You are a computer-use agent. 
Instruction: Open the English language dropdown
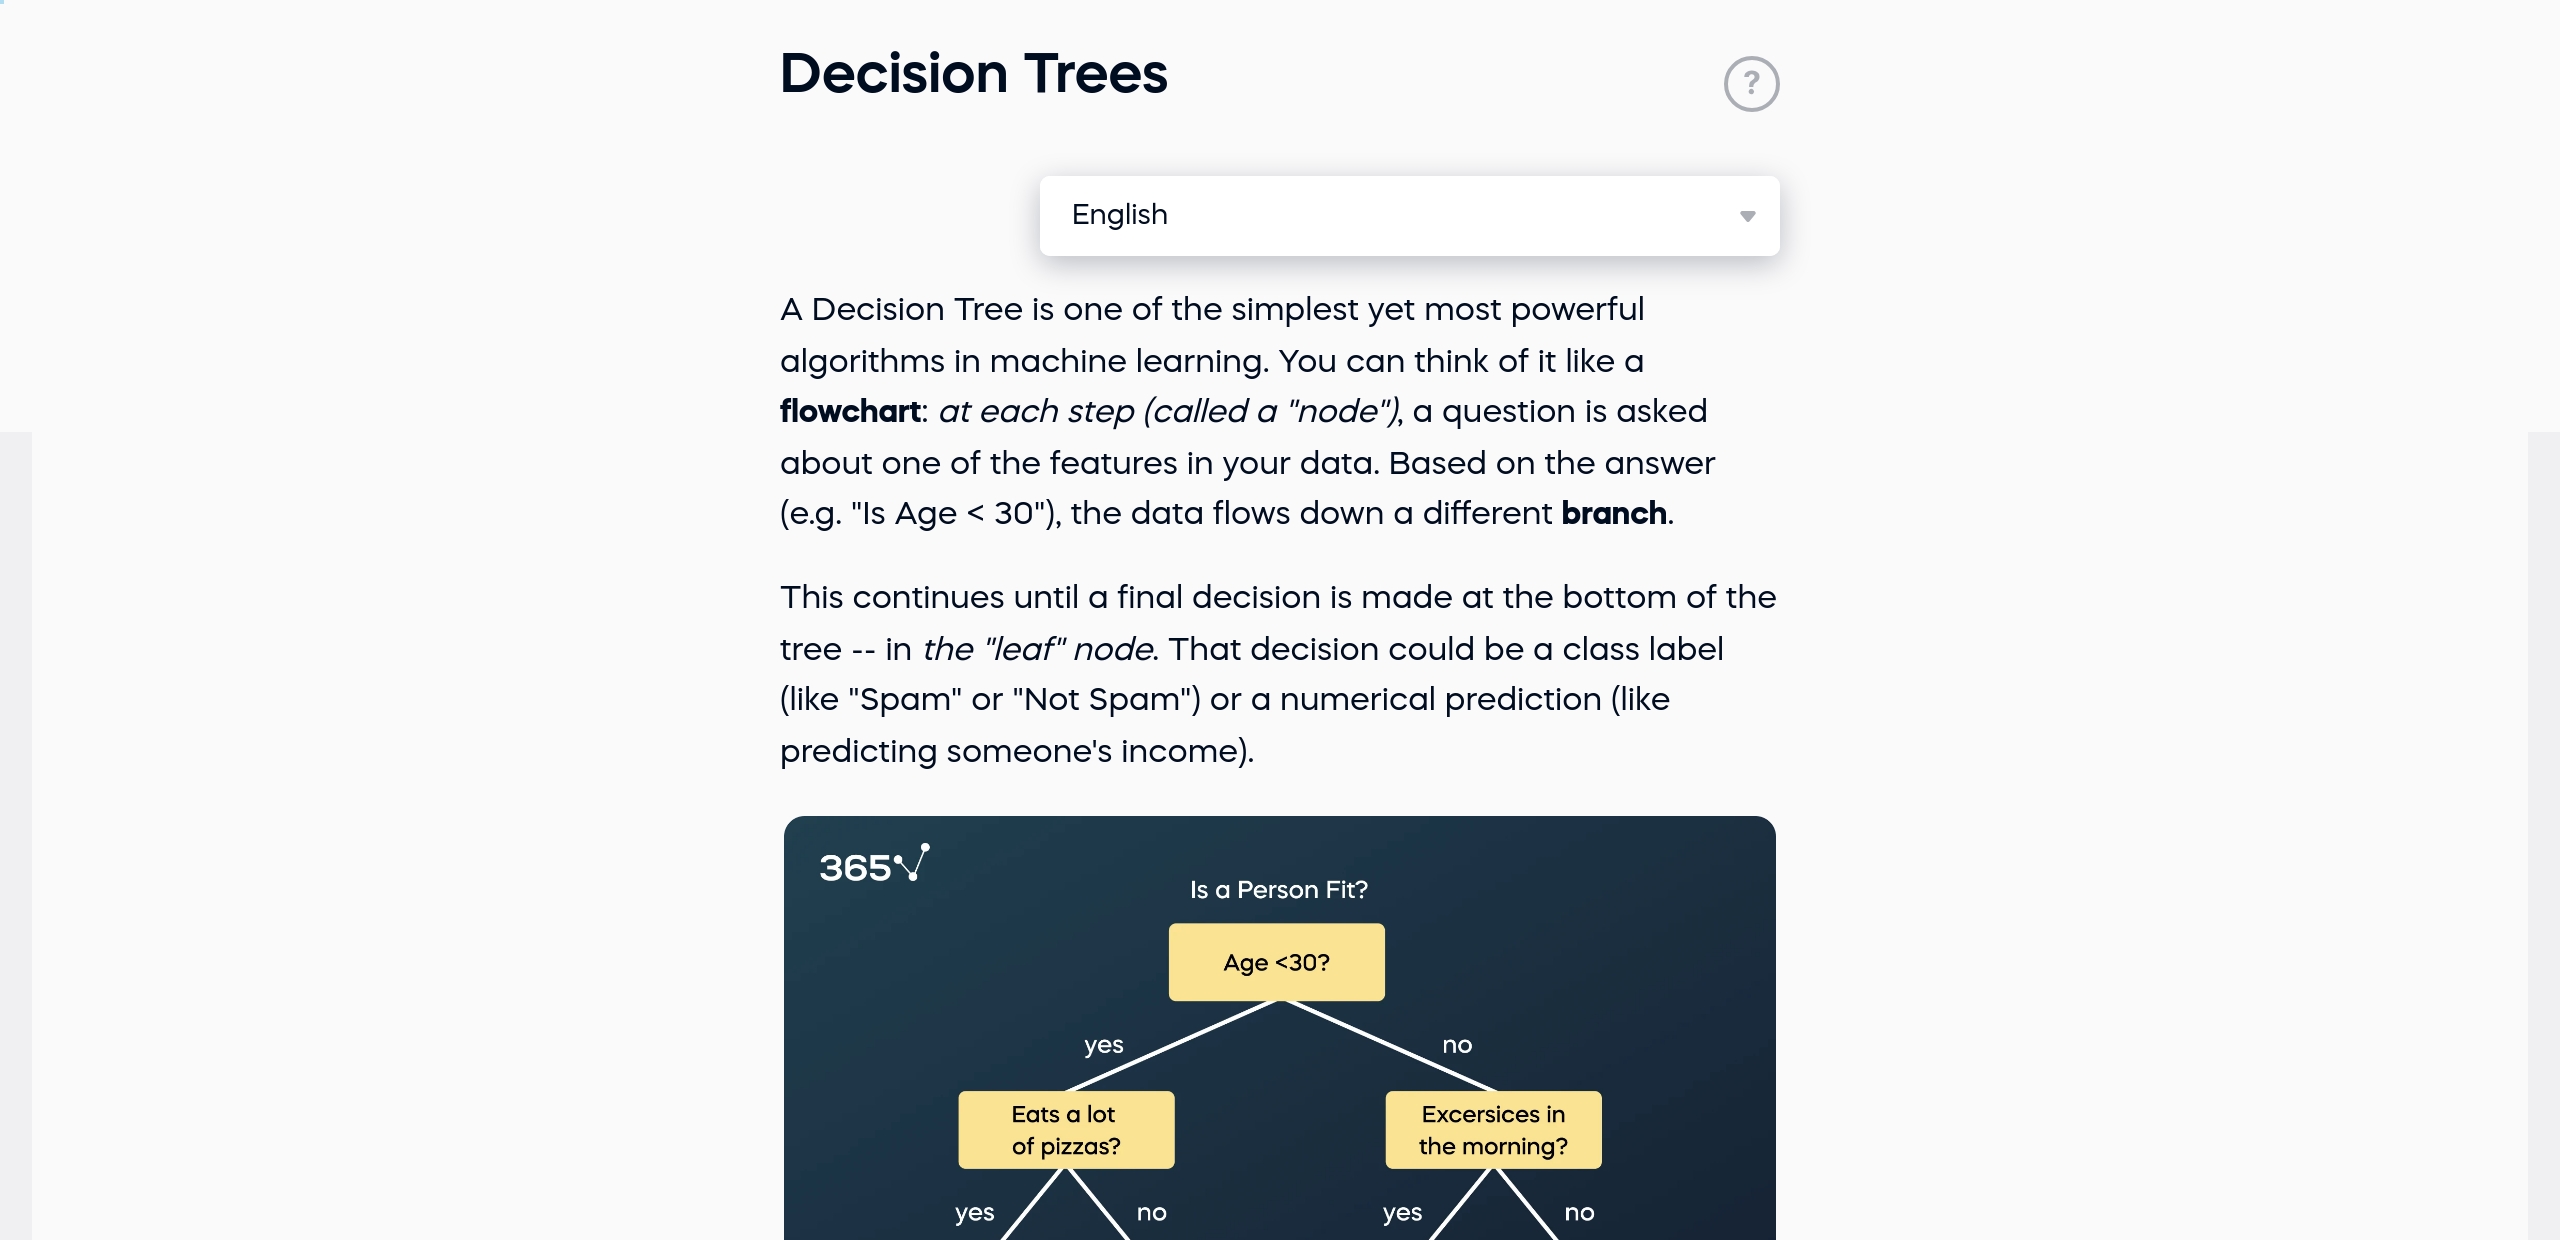1408,215
